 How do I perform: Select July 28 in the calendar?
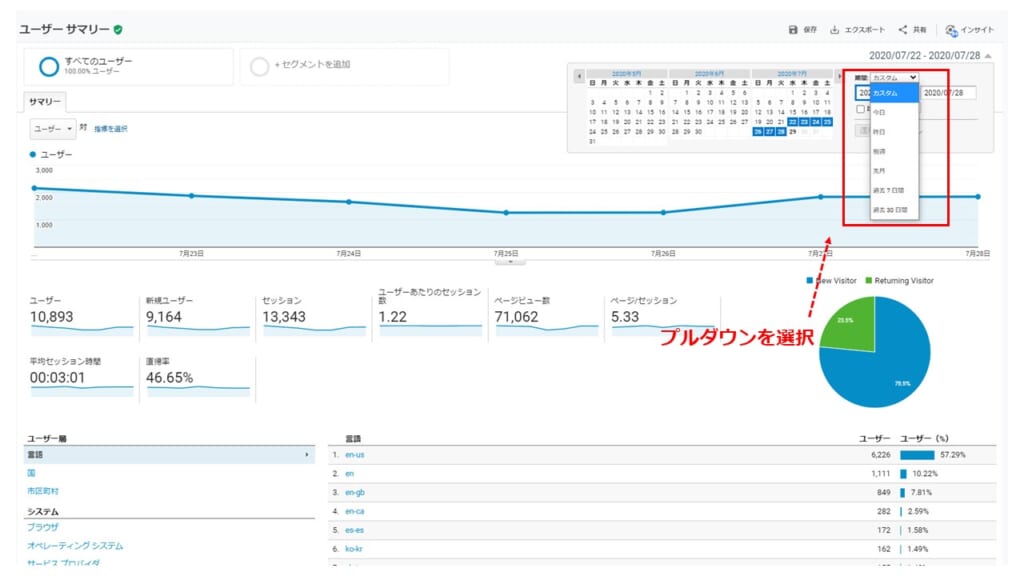(780, 132)
